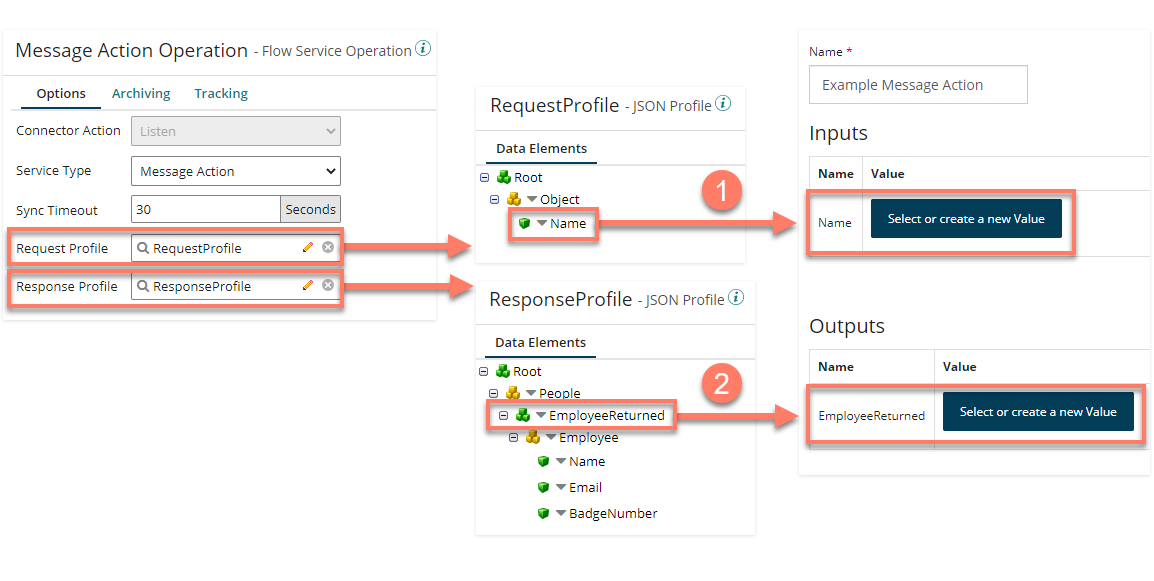This screenshot has height=581, width=1154.
Task: Edit Request Profile with the pencil icon
Action: click(308, 247)
